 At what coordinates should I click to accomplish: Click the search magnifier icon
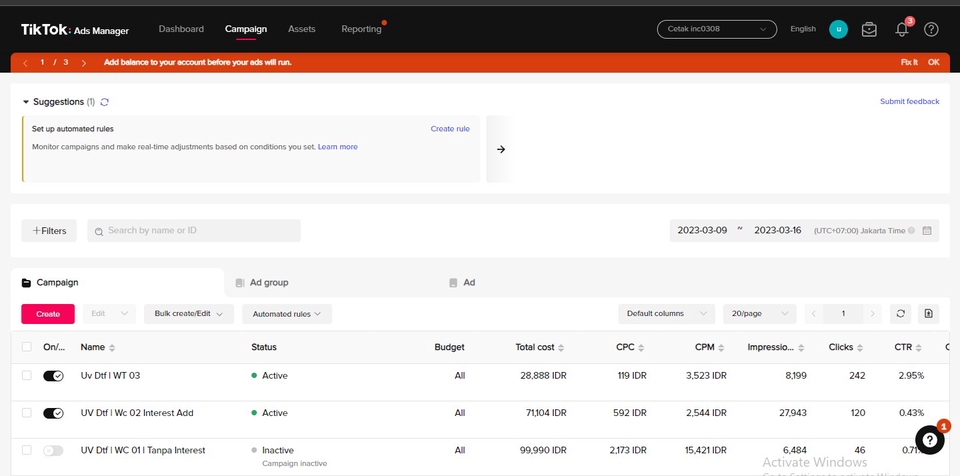coord(99,232)
